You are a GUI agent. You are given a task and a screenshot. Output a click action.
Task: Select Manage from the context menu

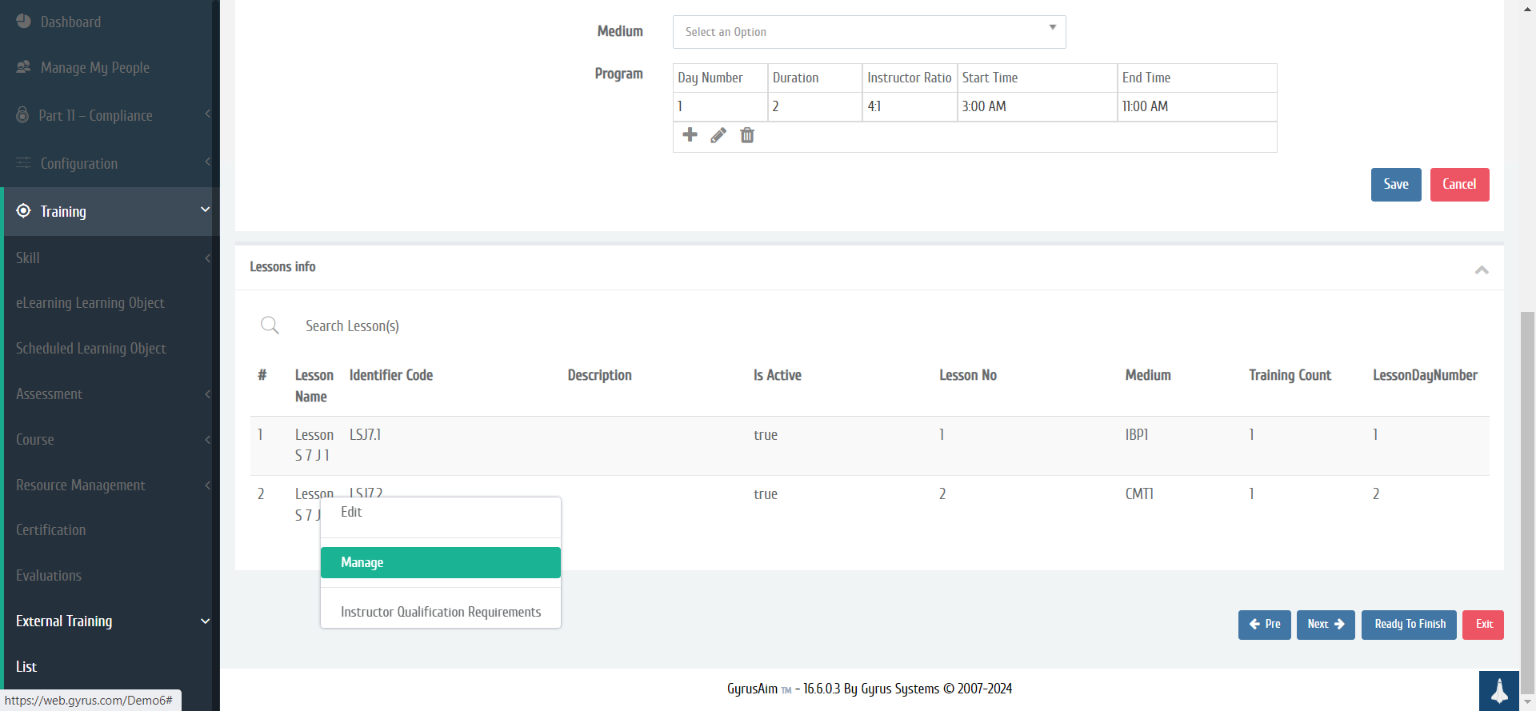point(440,562)
